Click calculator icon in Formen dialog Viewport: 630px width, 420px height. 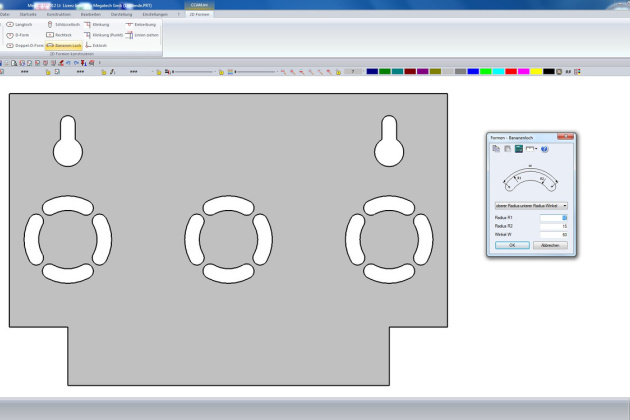point(519,149)
